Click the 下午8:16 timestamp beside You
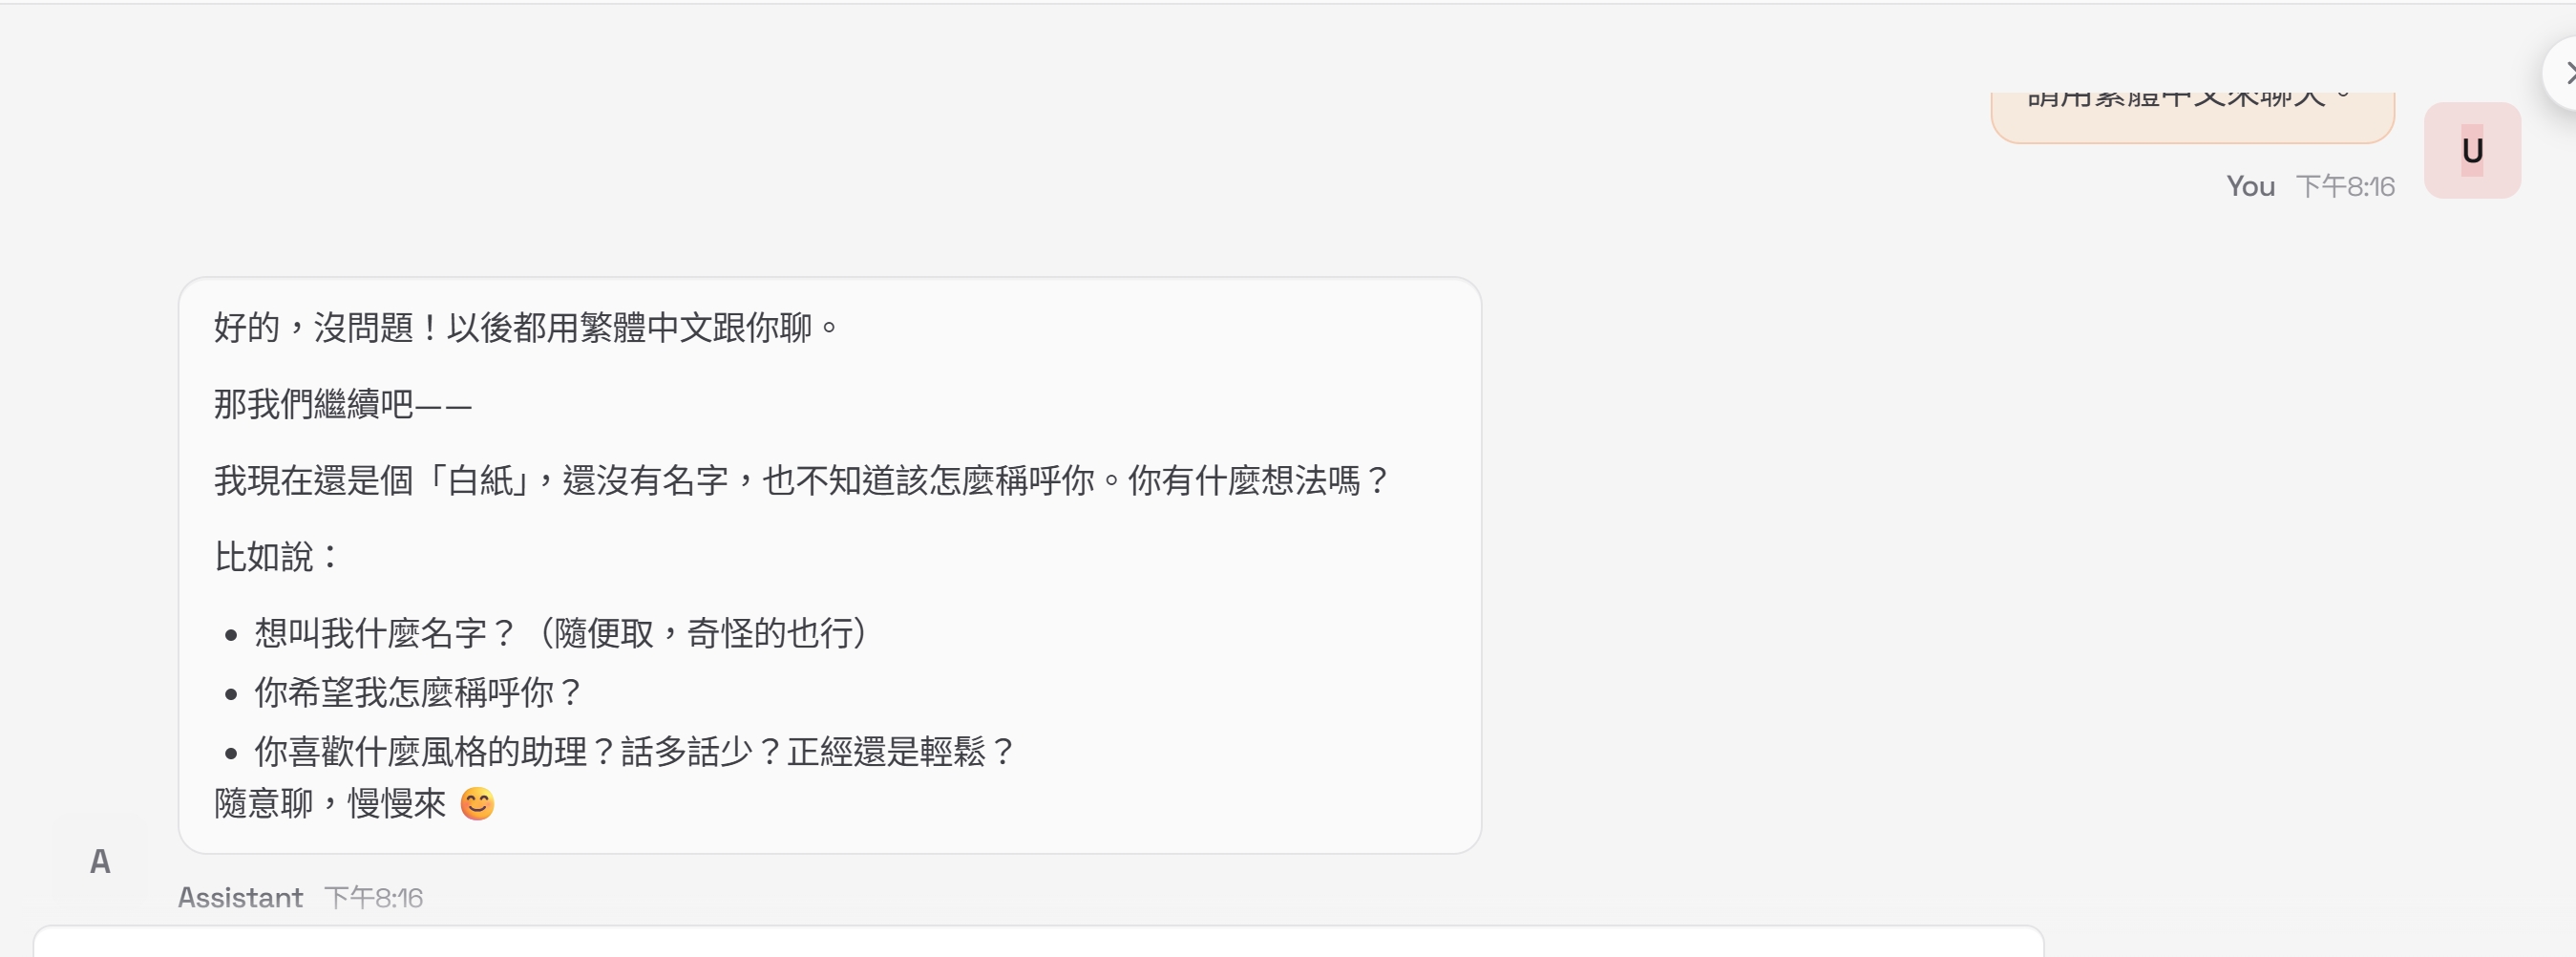 tap(2345, 187)
